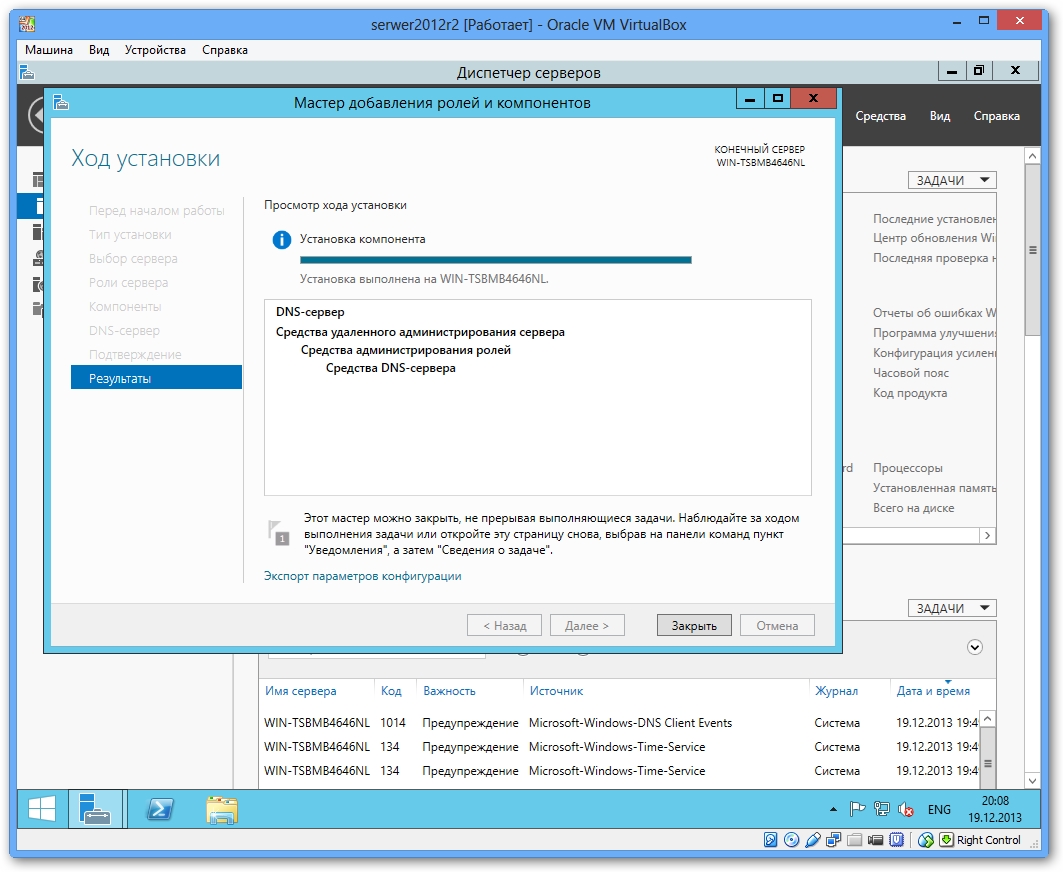
Task: Click the VirtualBox mouse integration indicator
Action: tap(925, 840)
